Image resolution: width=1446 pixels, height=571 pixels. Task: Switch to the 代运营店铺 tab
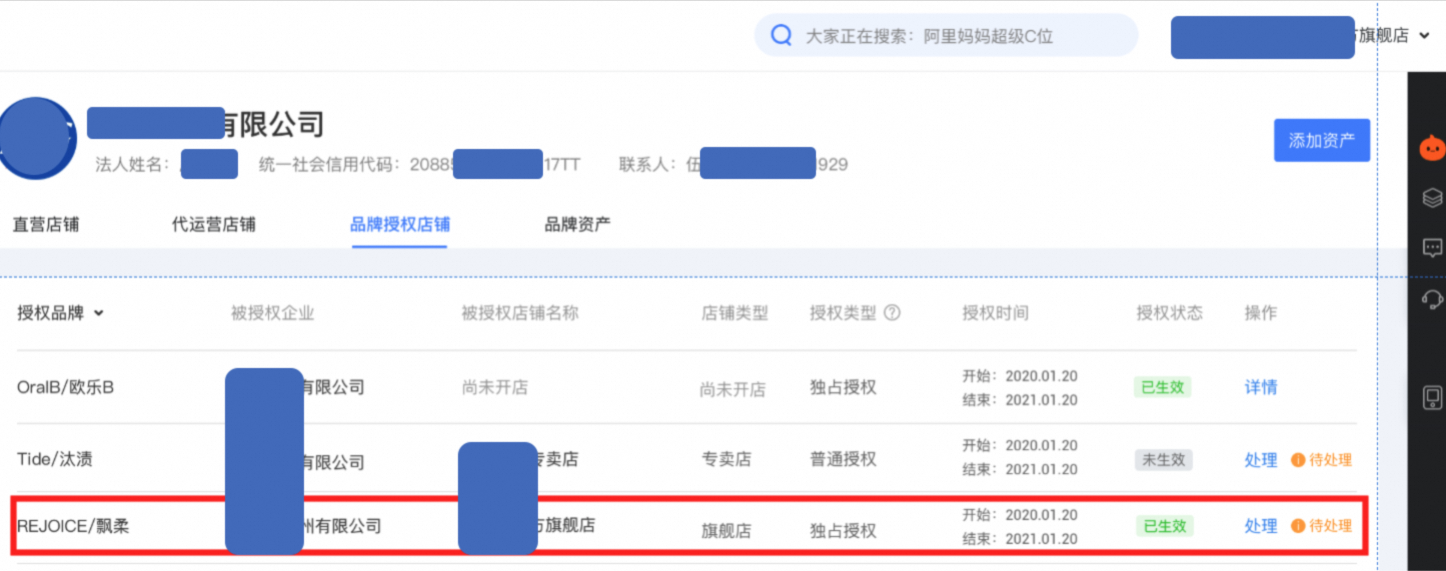pos(214,224)
